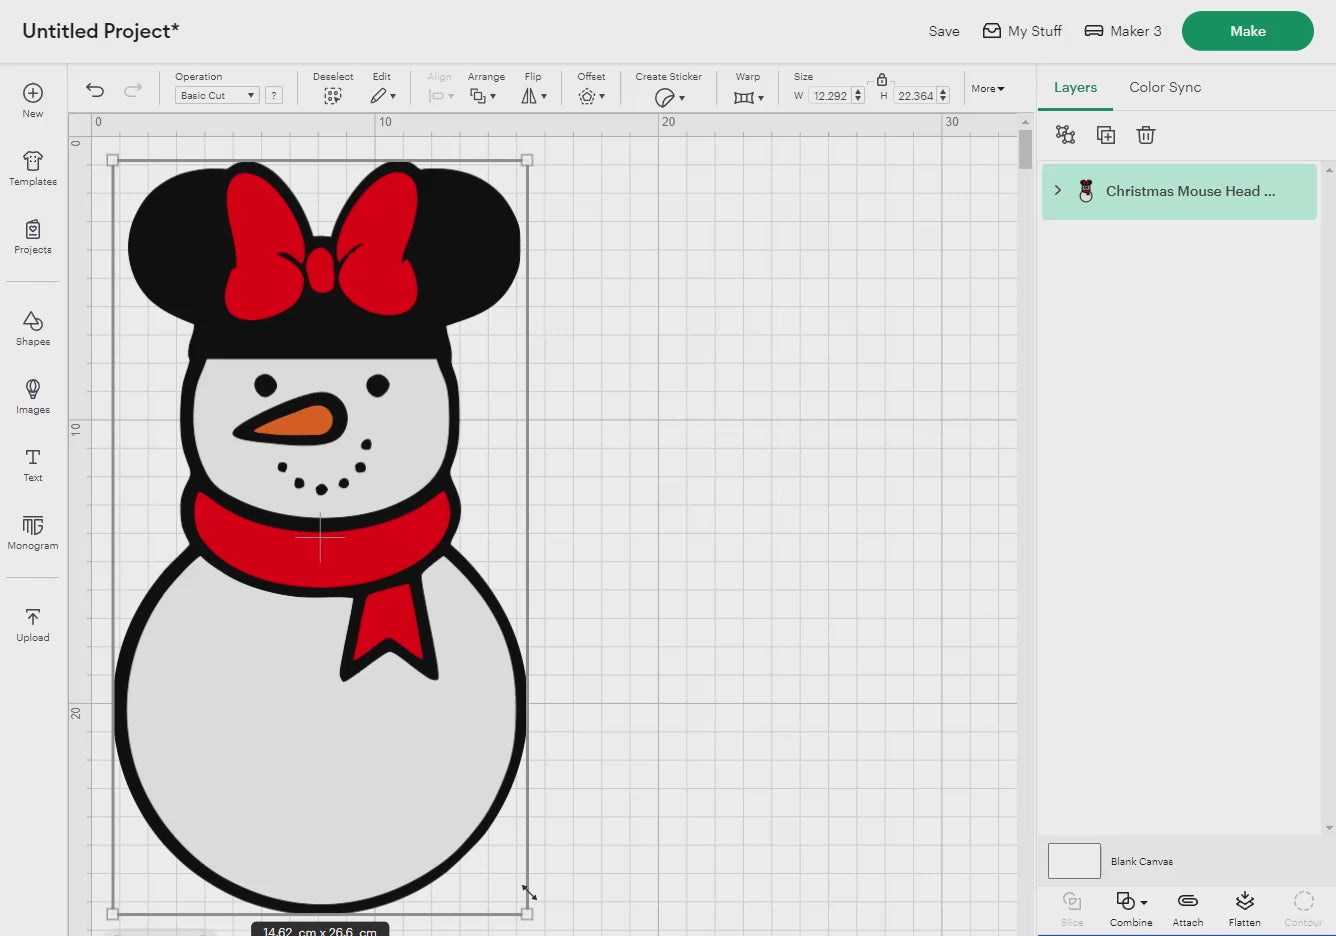Screen dimensions: 1336x936
Task: Click the Create Sticker tool
Action: (669, 97)
